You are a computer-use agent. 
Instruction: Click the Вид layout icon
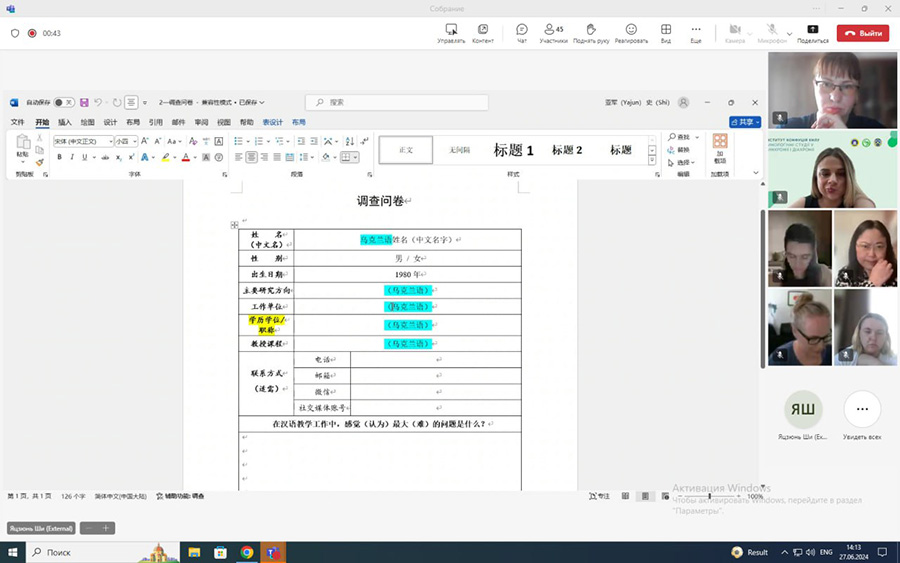click(666, 32)
